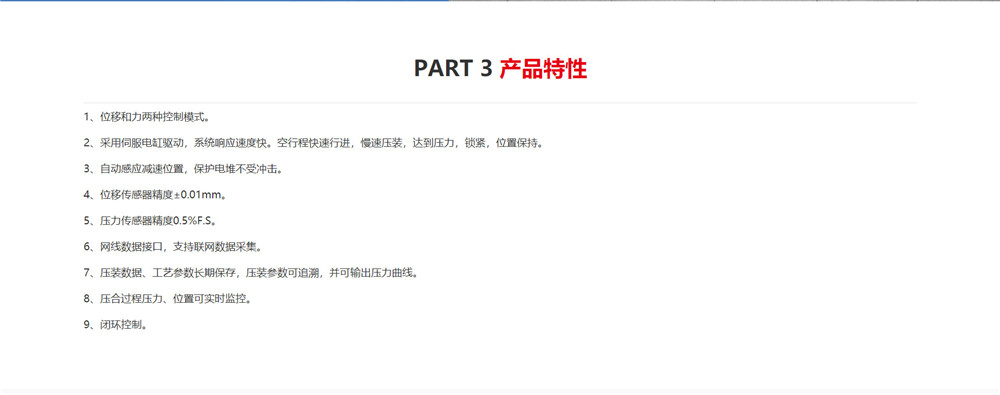Screen dimensions: 1000x395
Task: Select line 6、网线数据接口
Action: [173, 247]
